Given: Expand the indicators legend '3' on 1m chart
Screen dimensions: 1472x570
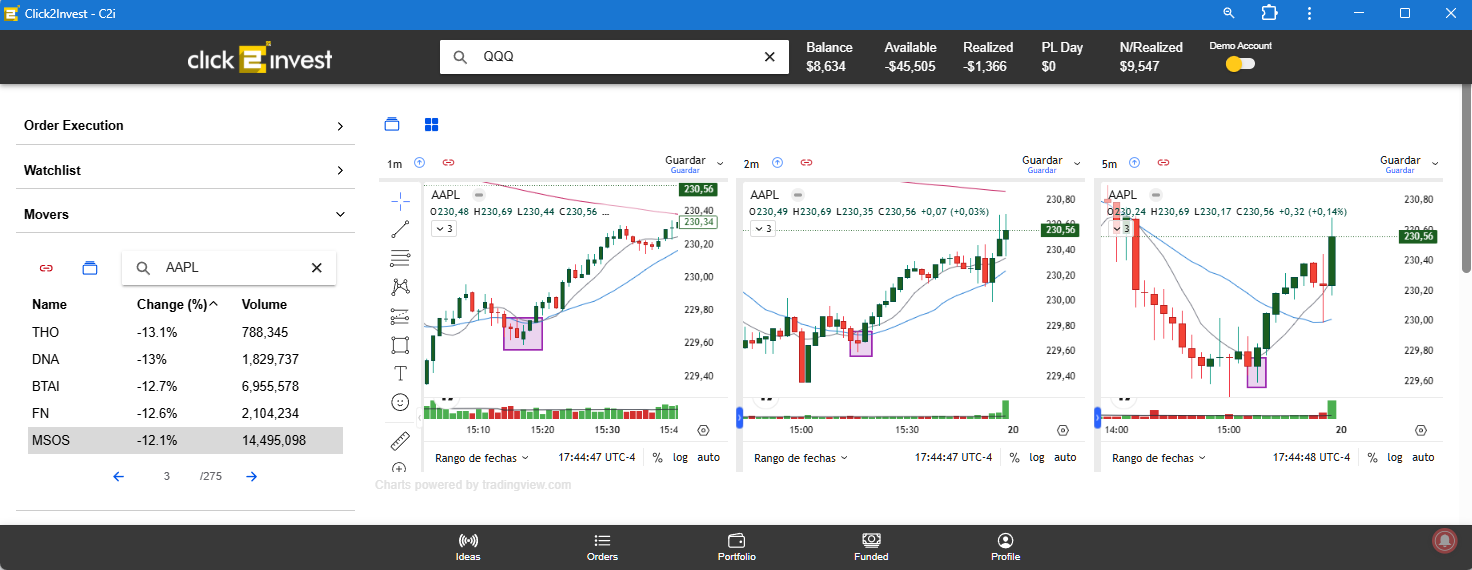Looking at the screenshot, I should tap(444, 229).
